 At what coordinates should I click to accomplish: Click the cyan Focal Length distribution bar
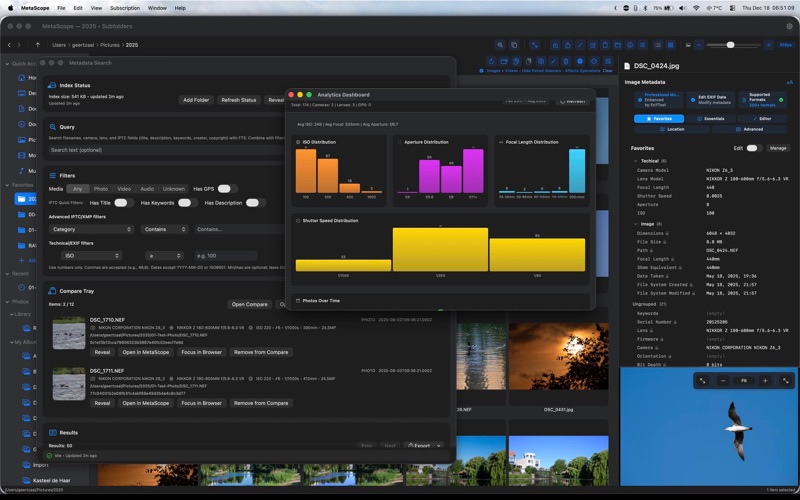pyautogui.click(x=577, y=171)
